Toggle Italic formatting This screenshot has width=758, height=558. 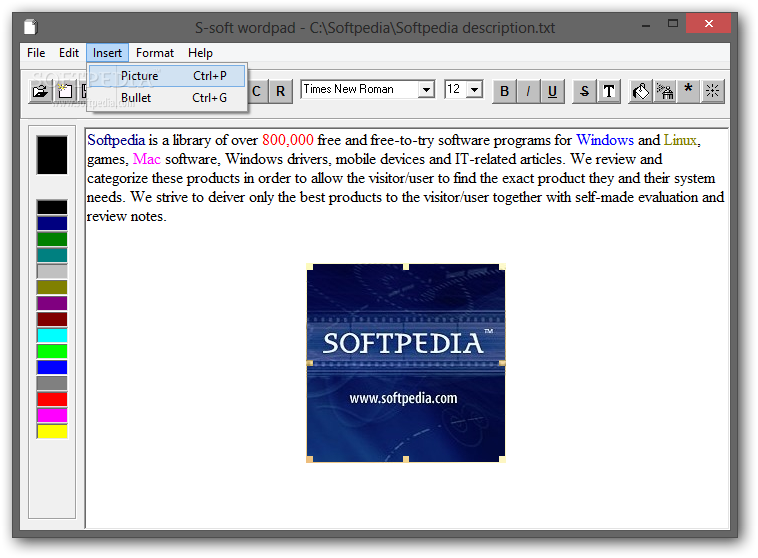point(528,91)
